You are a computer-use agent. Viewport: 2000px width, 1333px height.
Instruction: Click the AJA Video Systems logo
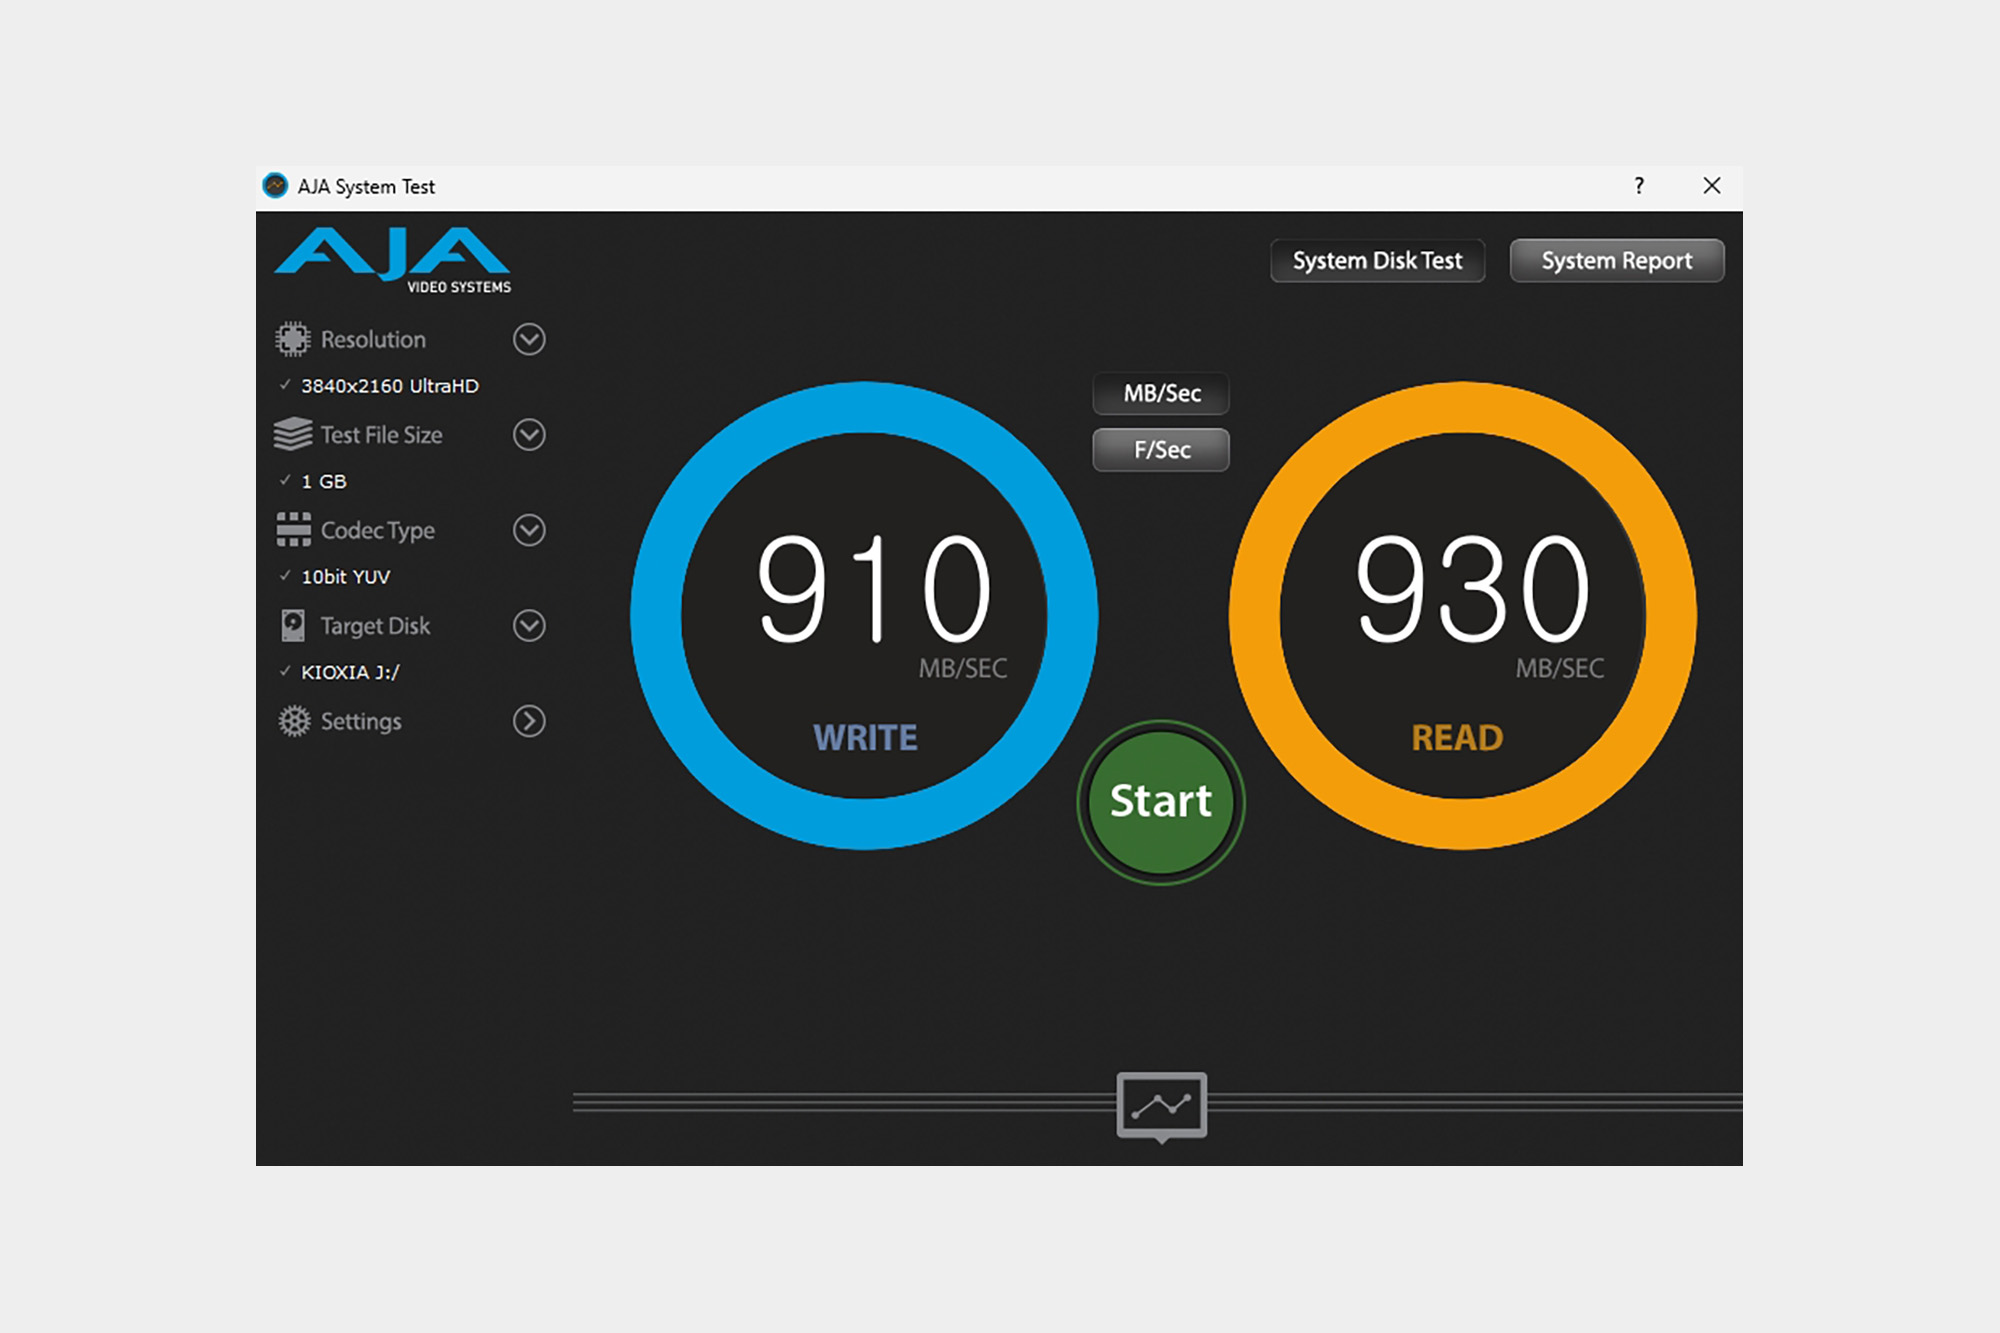click(x=393, y=260)
